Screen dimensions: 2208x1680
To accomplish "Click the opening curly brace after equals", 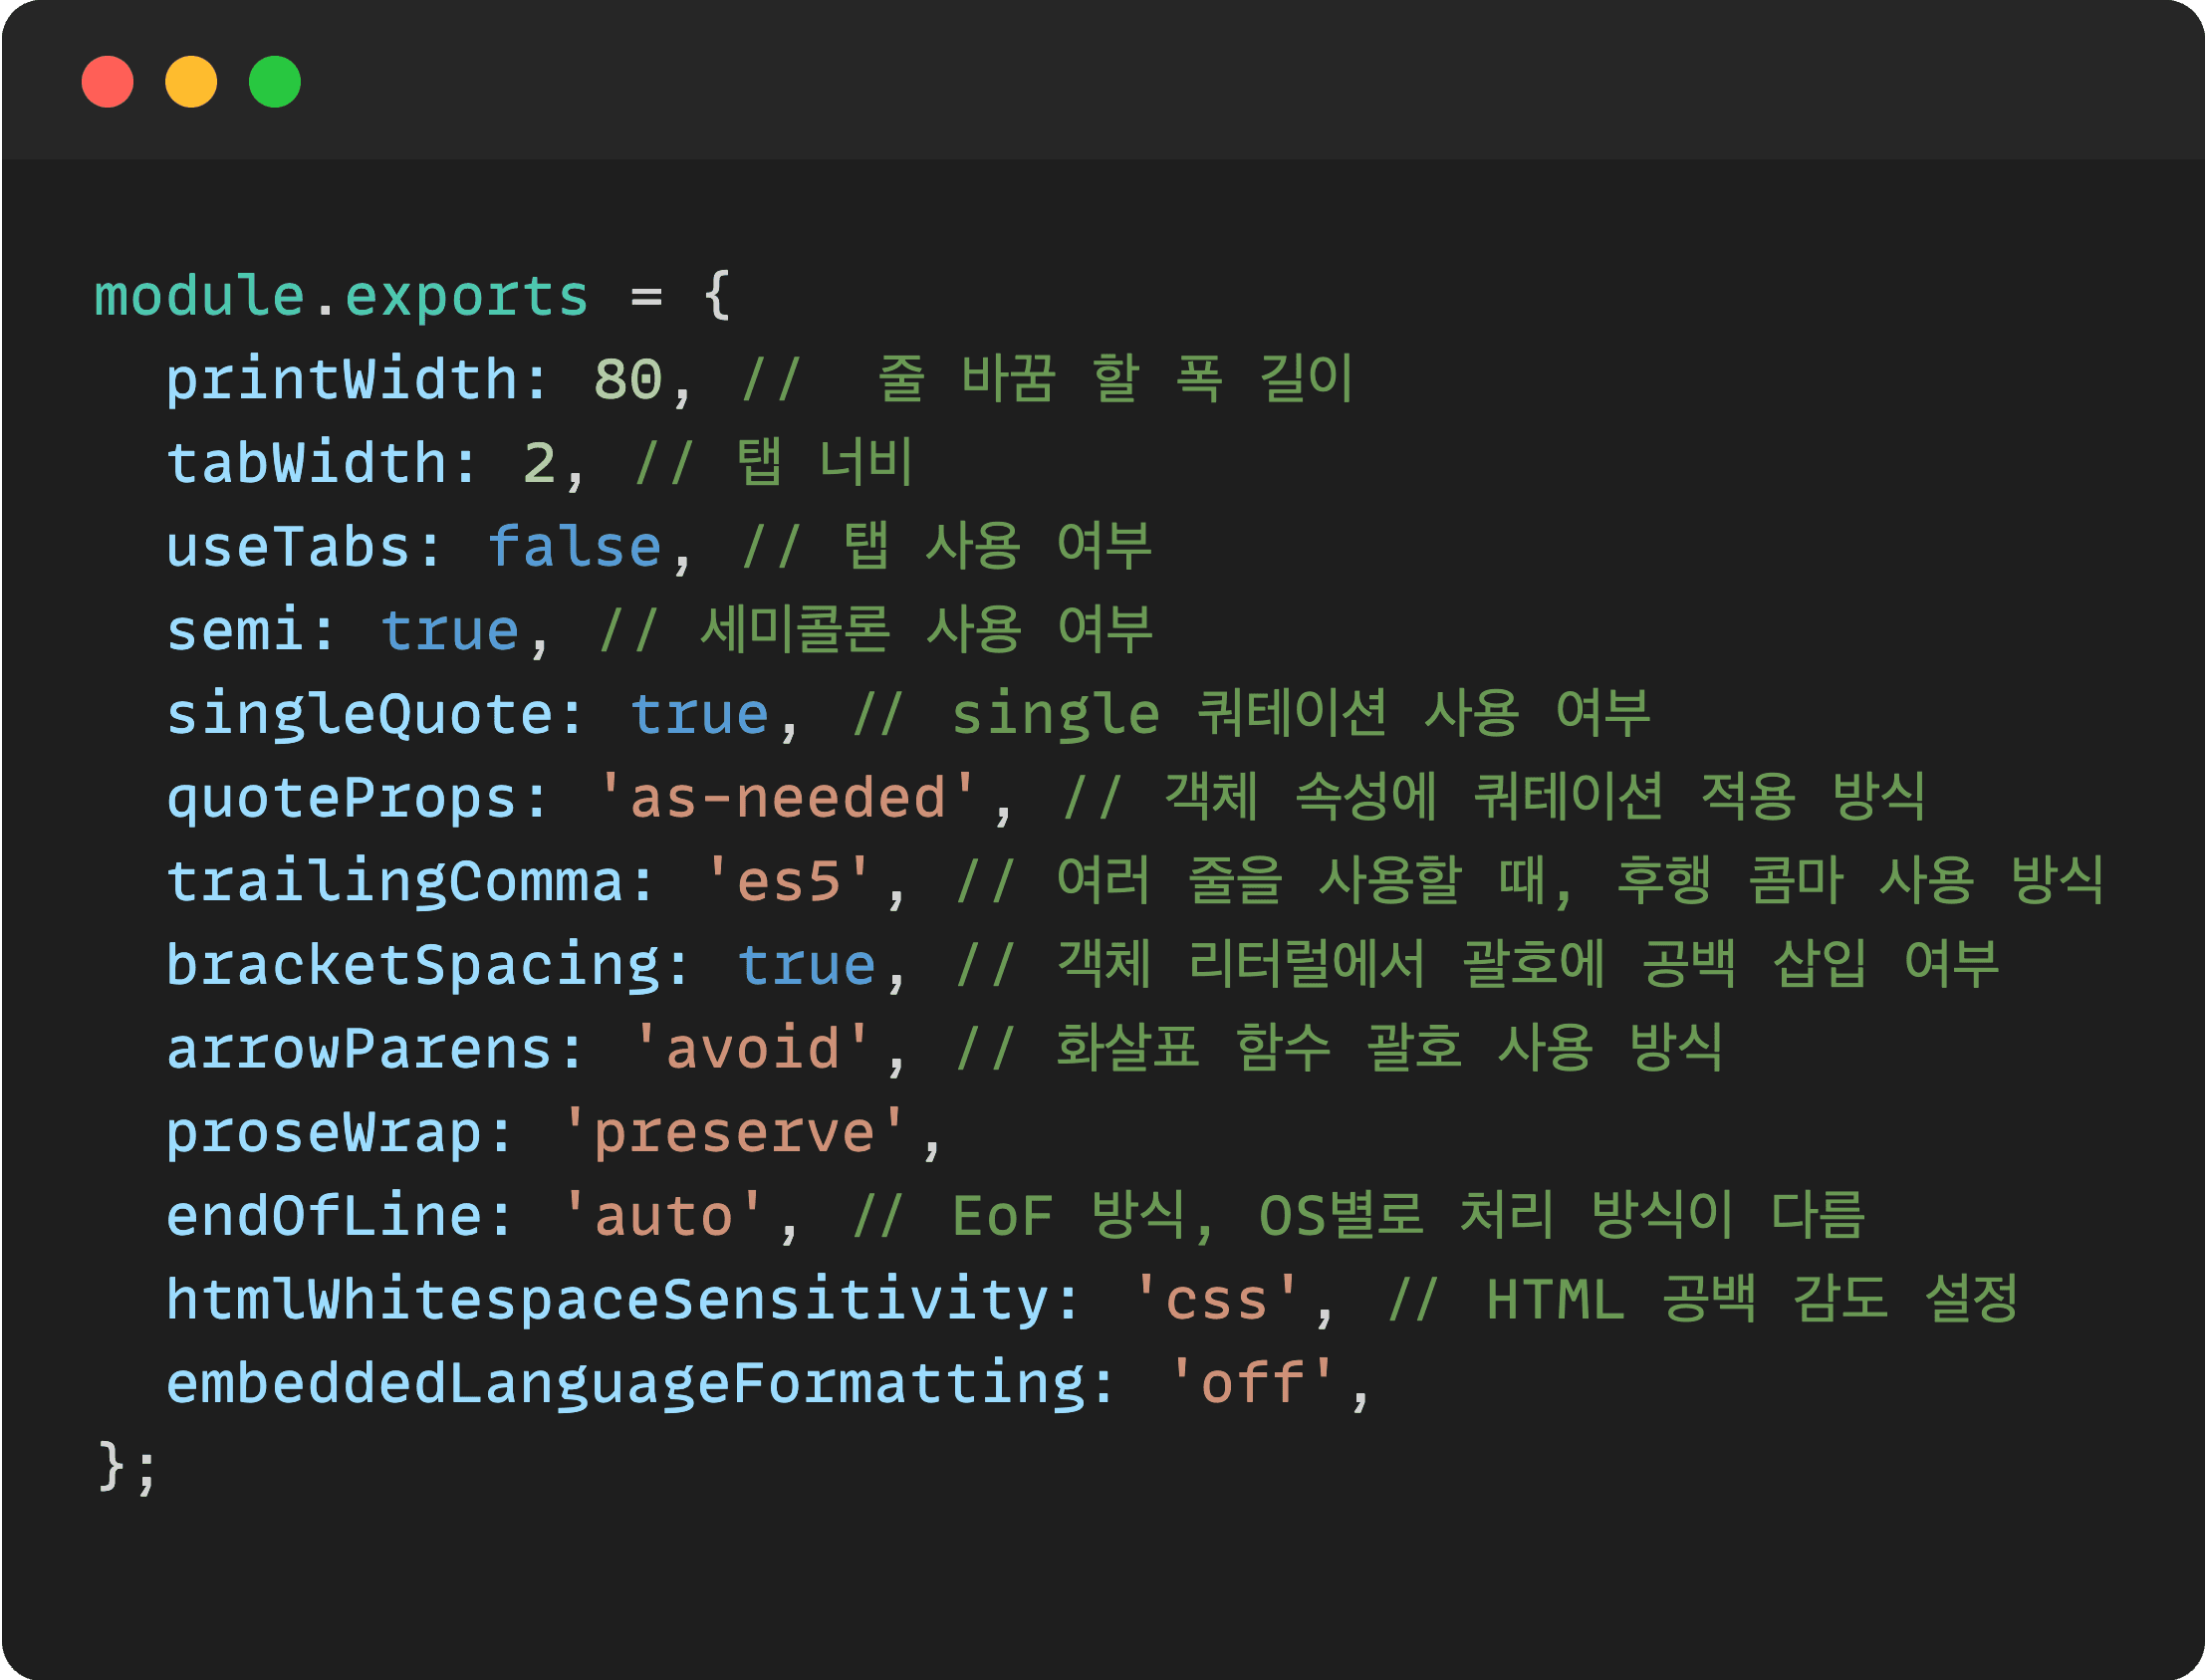I will click(717, 296).
